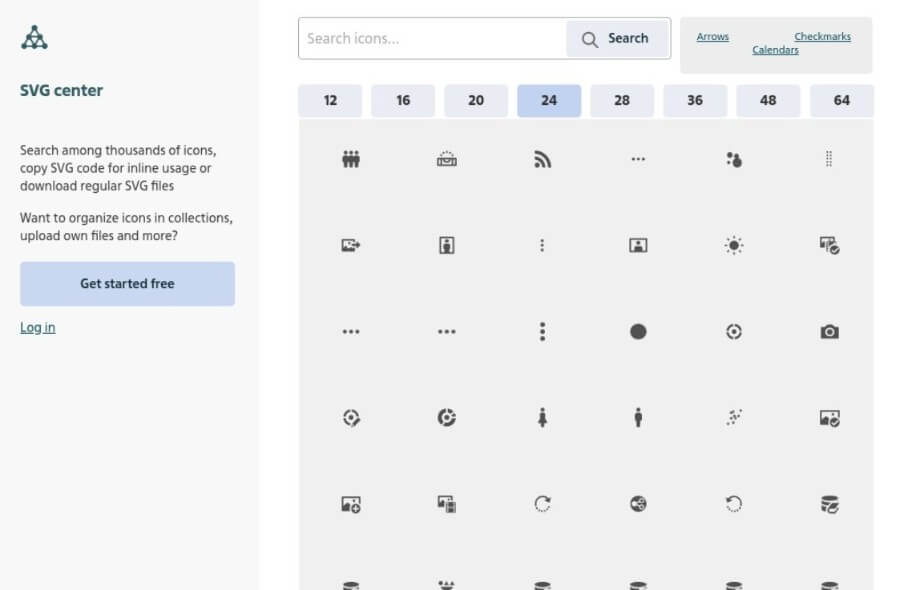Select the three-people group icon
Screen dimensions: 900x590
pyautogui.click(x=351, y=159)
